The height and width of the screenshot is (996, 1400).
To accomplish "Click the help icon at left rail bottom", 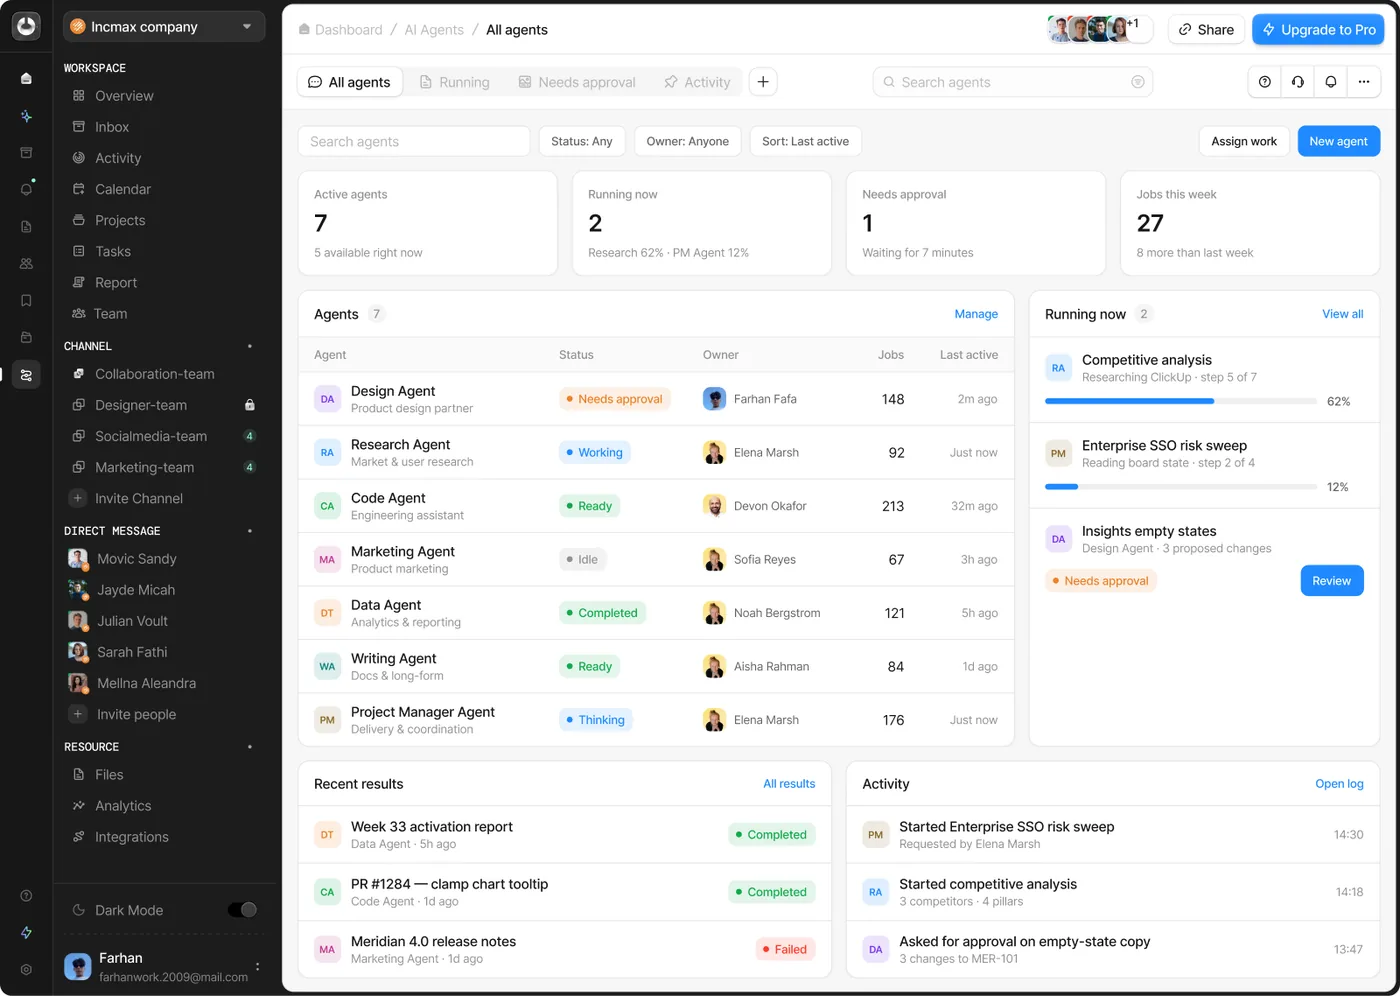I will click(26, 896).
